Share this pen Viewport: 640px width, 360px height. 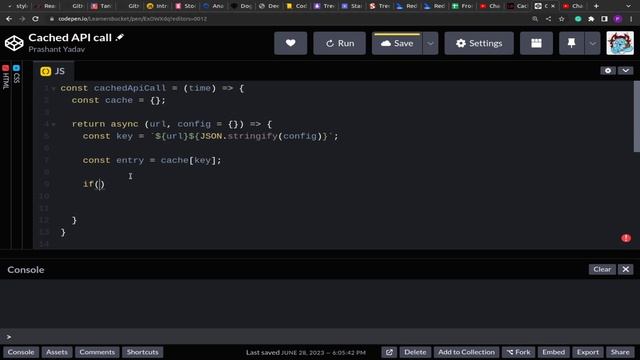point(620,352)
